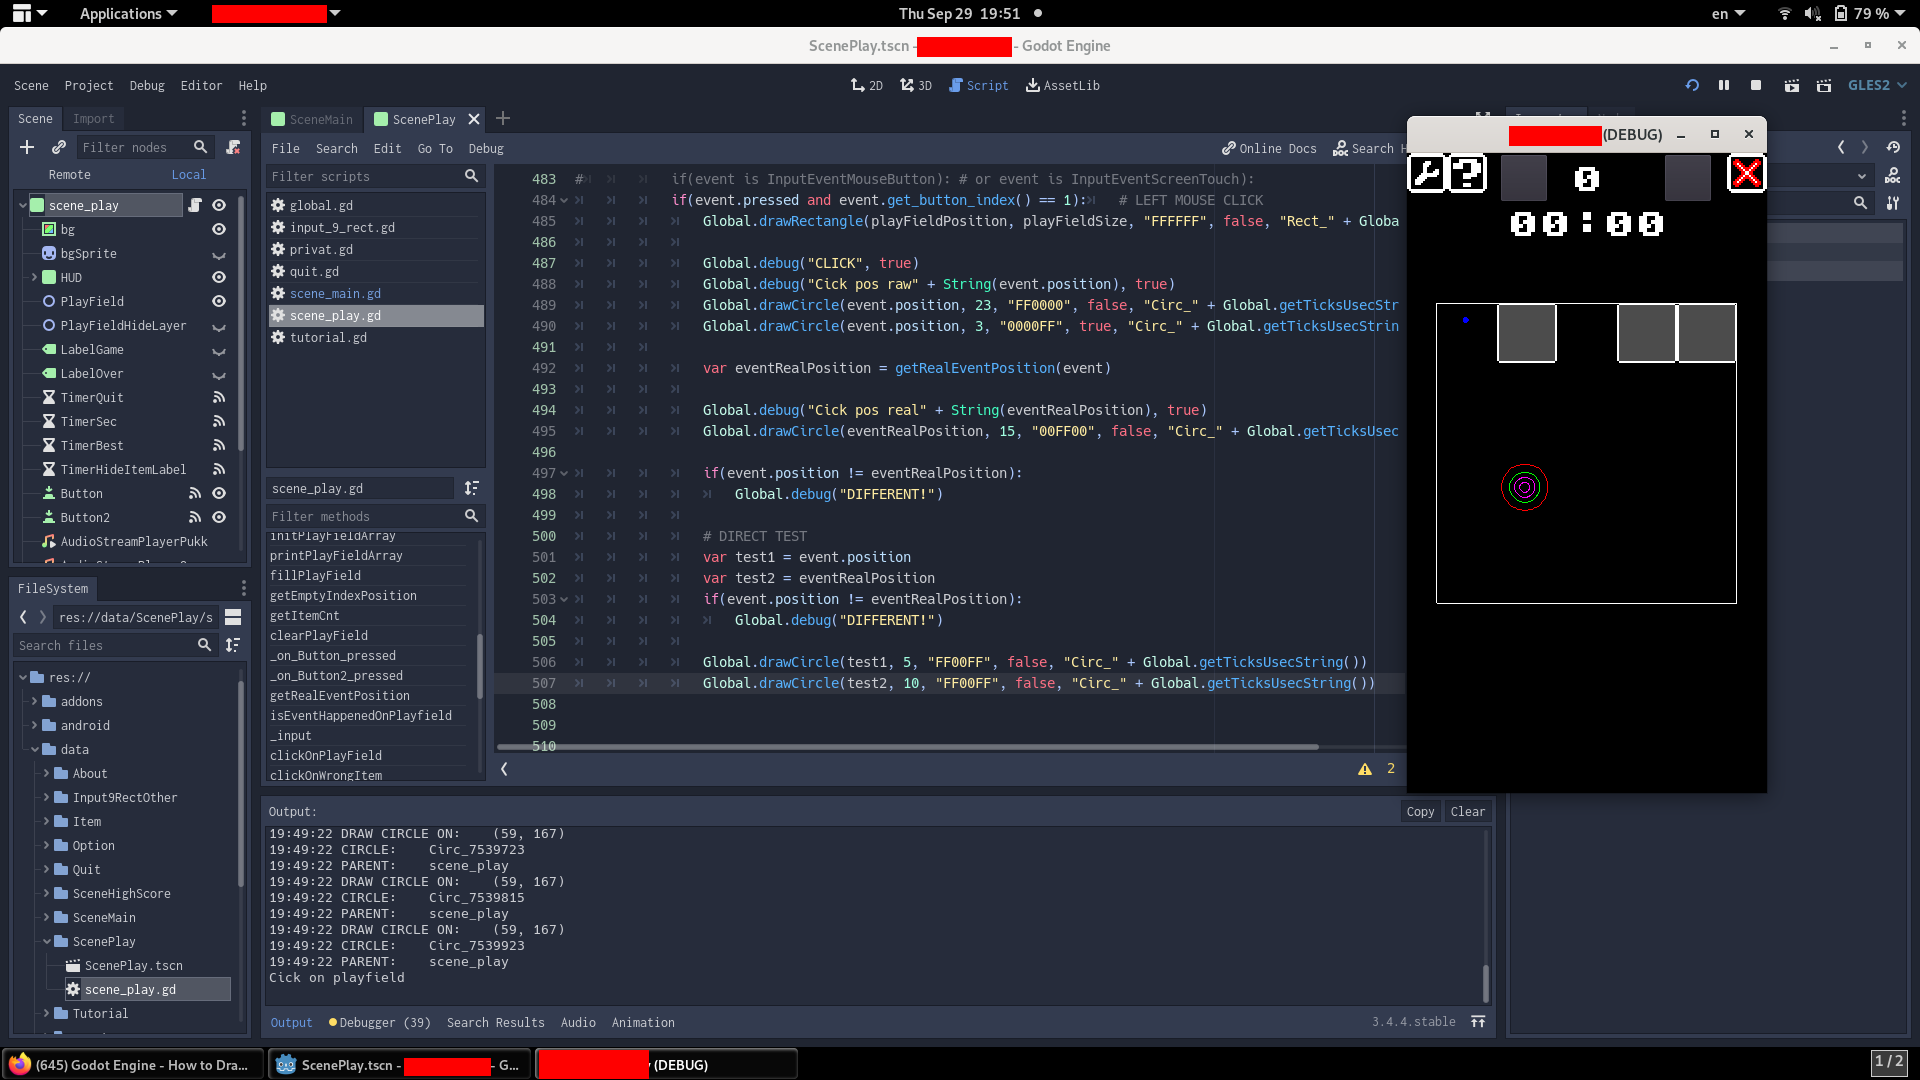Clear the Output log
This screenshot has width=1920, height=1080.
(x=1467, y=811)
